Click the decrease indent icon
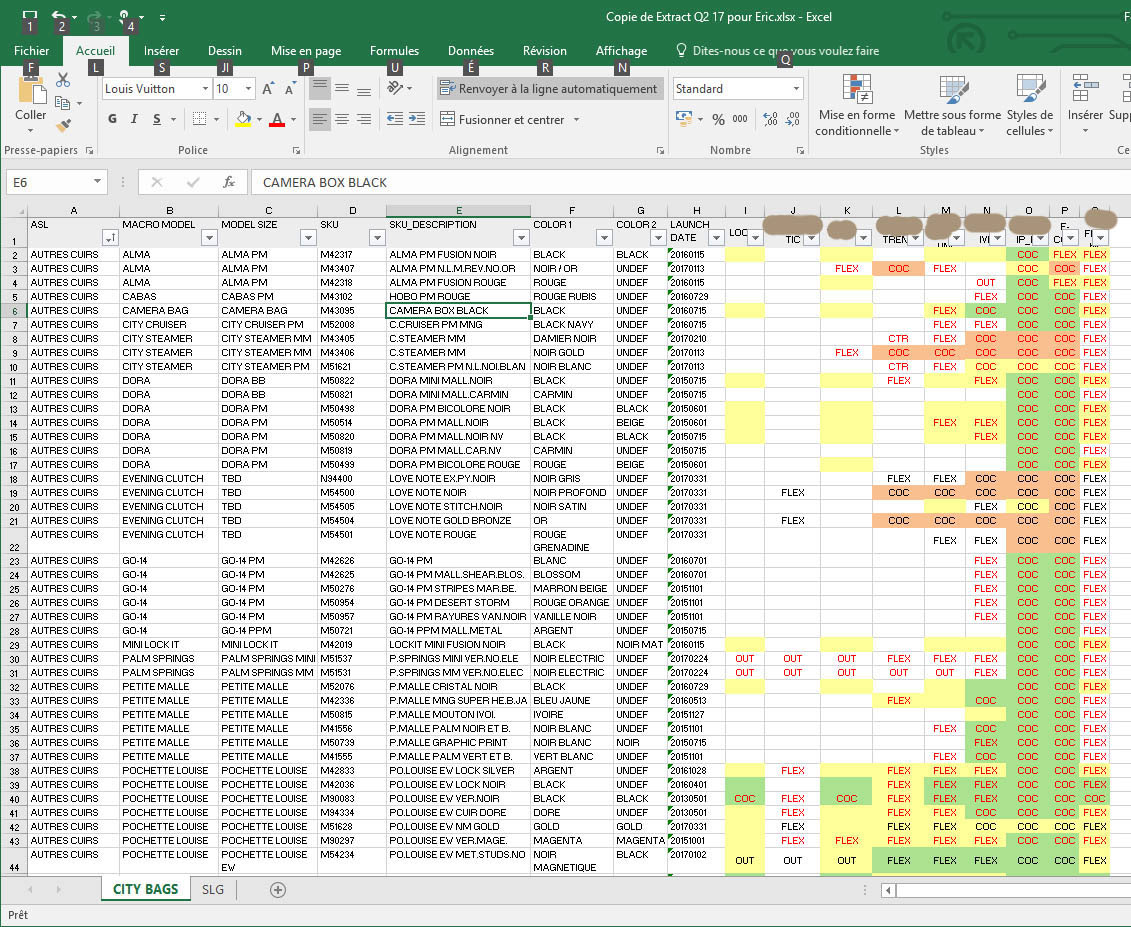This screenshot has height=927, width=1131. tap(395, 119)
